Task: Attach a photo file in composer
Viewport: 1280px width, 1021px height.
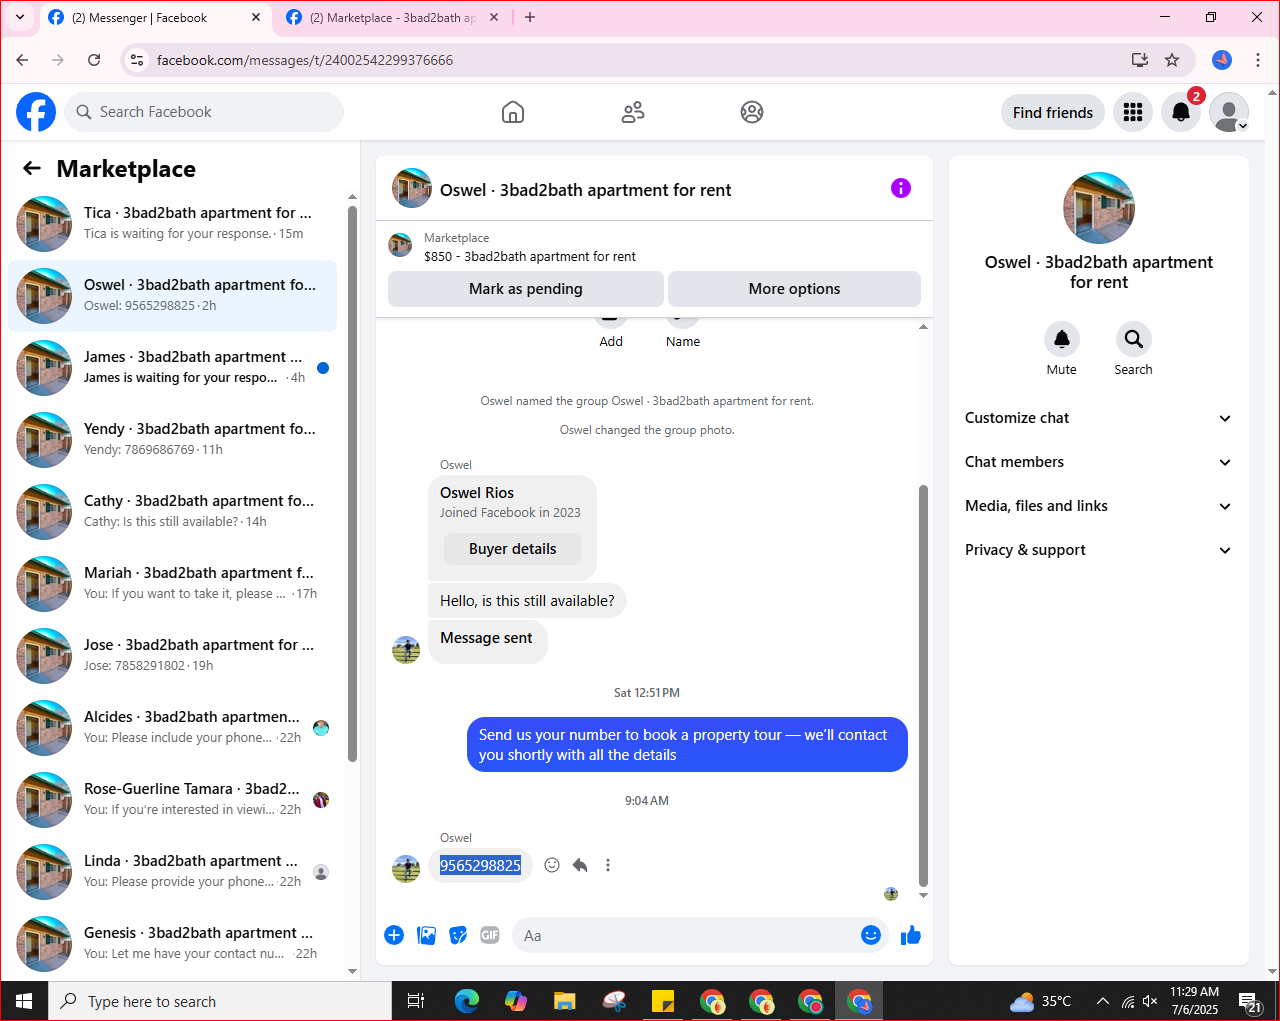Action: (x=426, y=935)
